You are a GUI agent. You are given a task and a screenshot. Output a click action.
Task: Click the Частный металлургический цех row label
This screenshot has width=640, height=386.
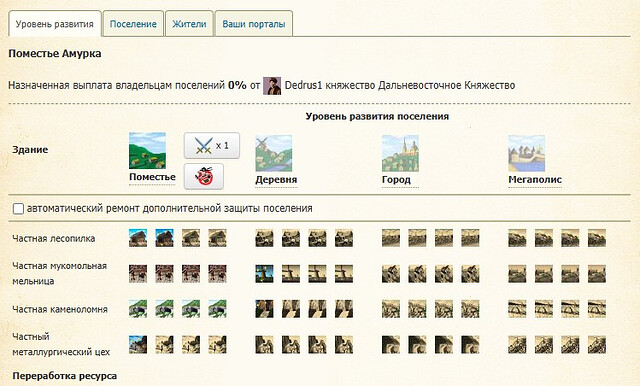[x=61, y=344]
